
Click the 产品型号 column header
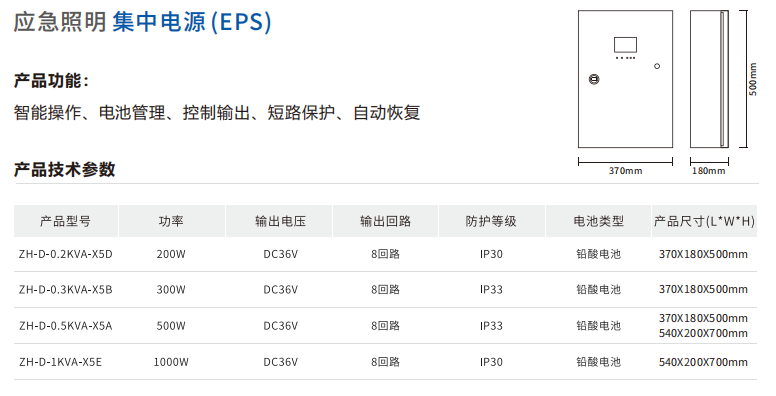coord(65,221)
